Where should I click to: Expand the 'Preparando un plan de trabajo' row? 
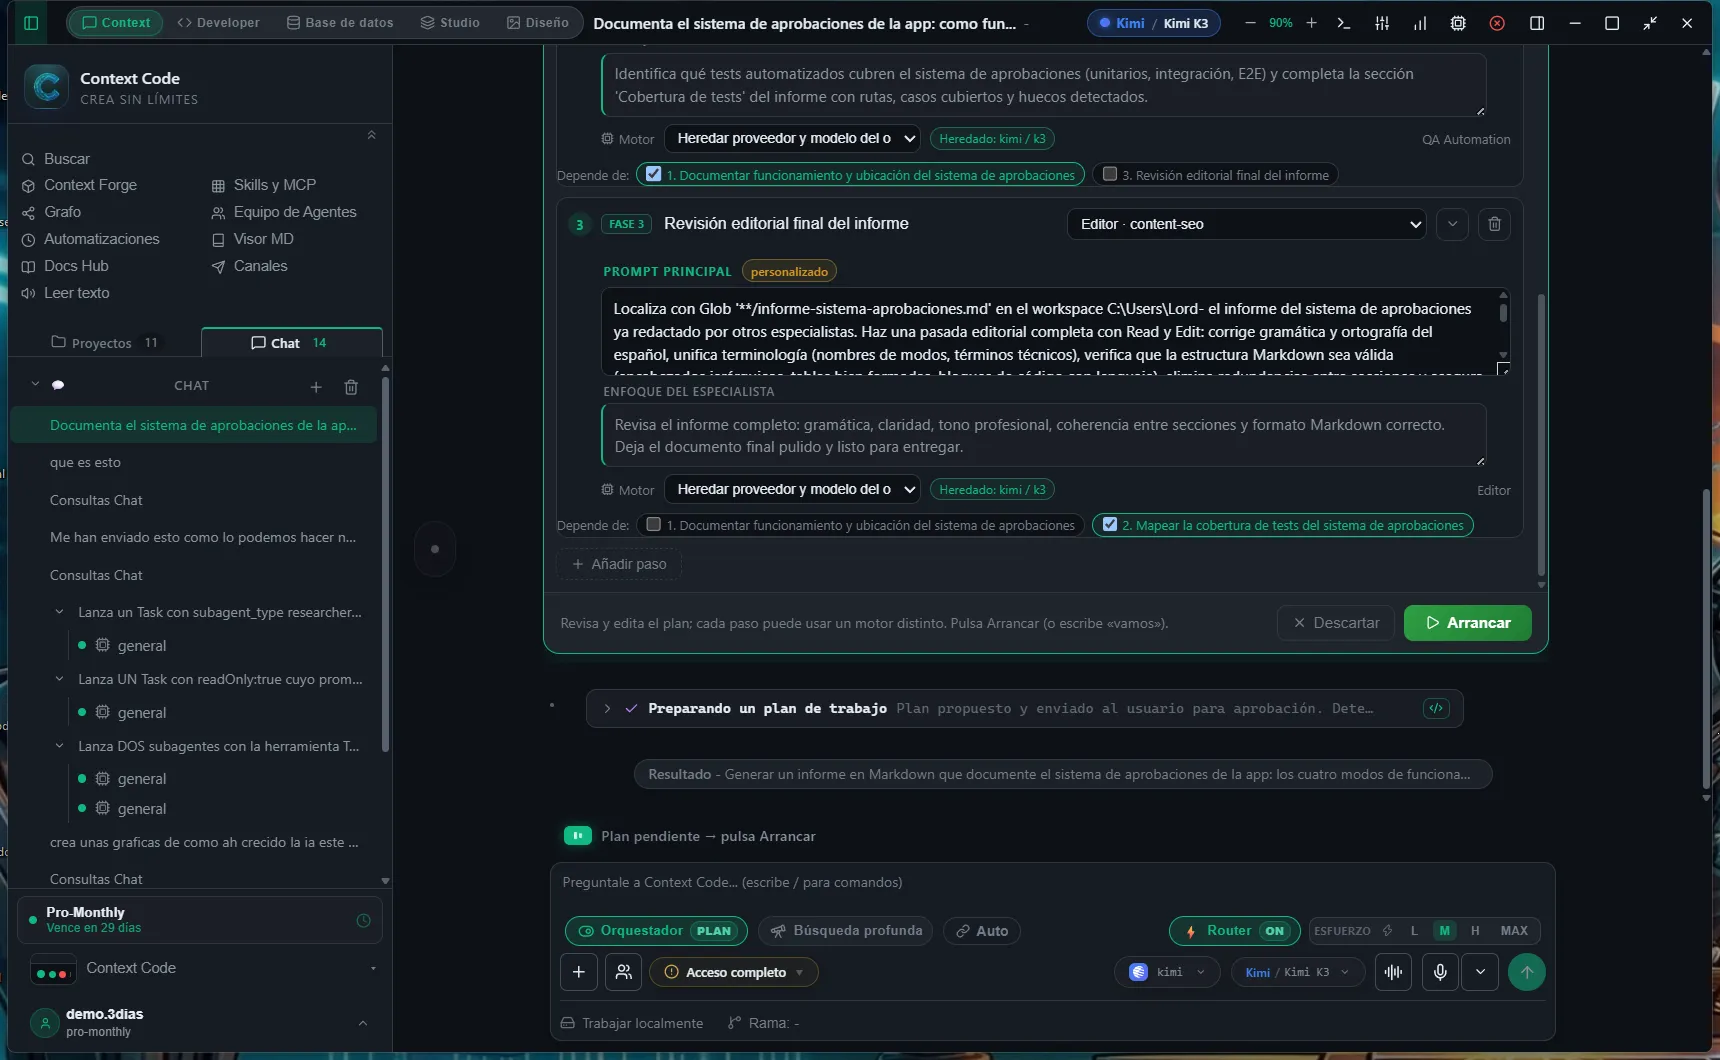pos(607,708)
